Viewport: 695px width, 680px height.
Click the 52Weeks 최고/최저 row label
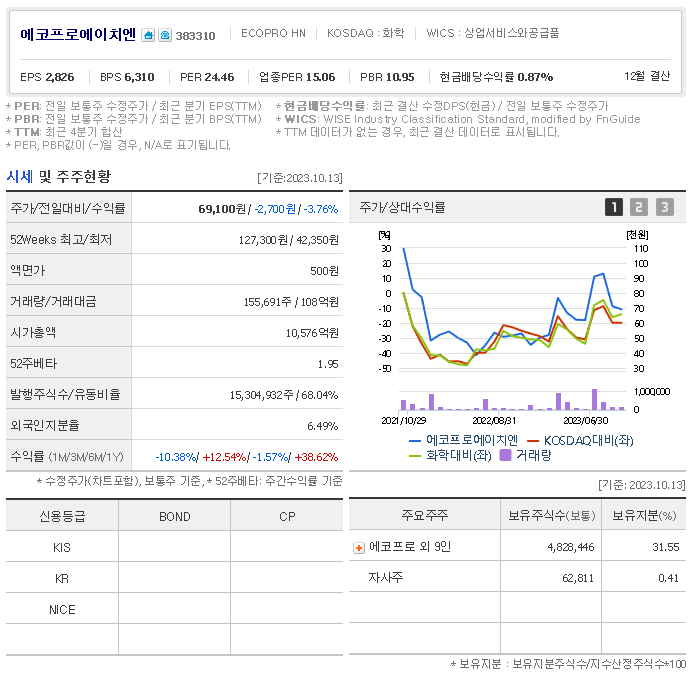click(x=61, y=240)
